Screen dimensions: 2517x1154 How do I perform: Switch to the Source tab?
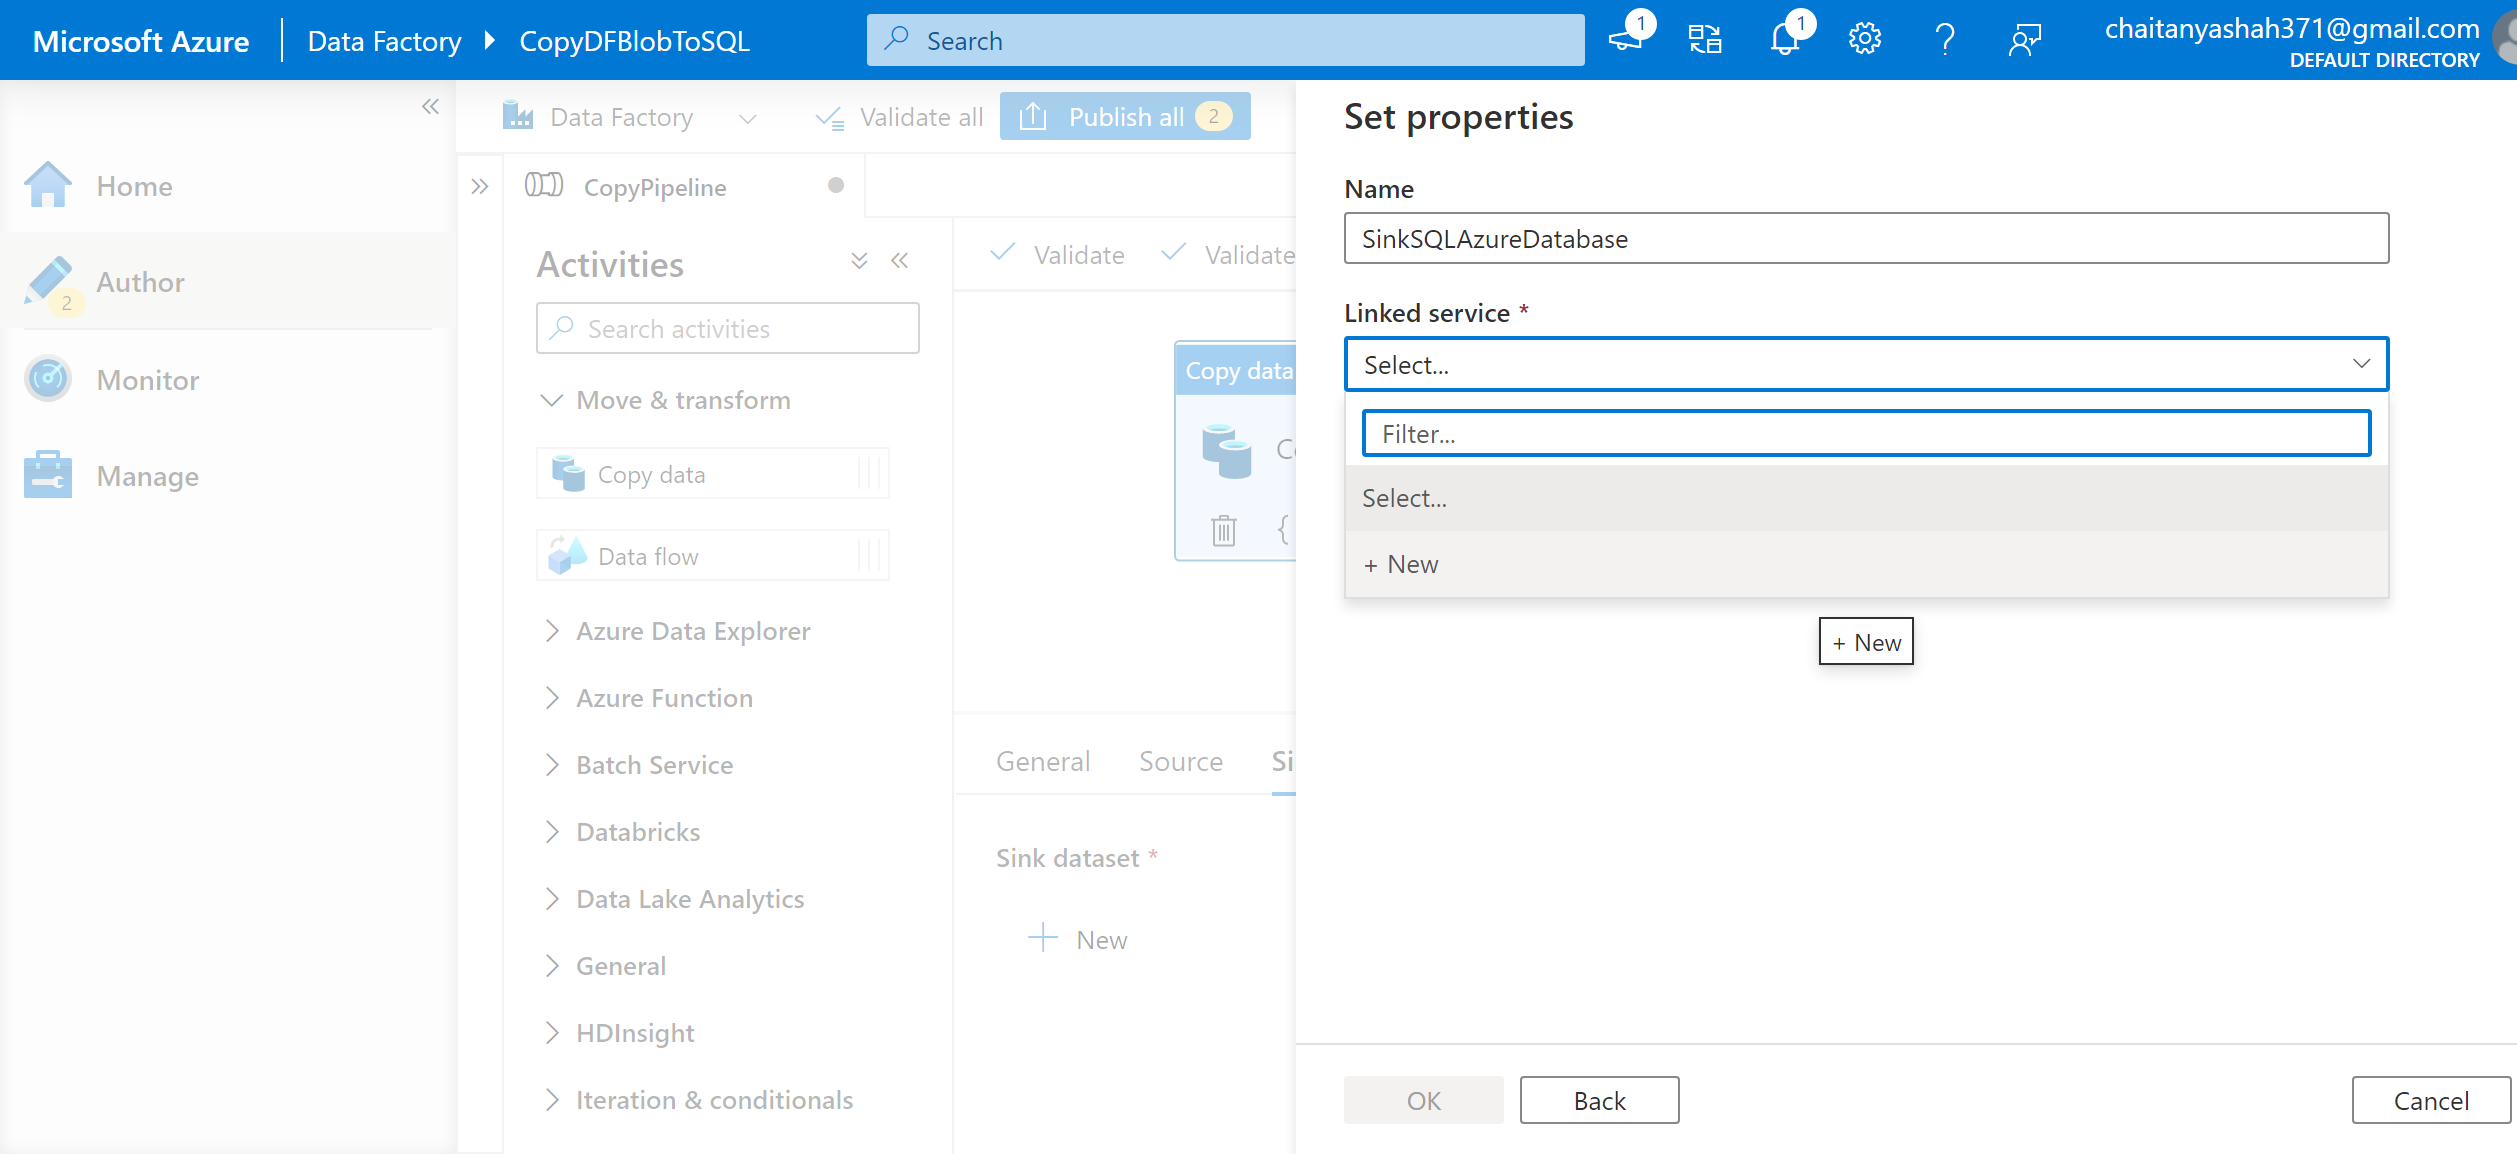(1180, 761)
